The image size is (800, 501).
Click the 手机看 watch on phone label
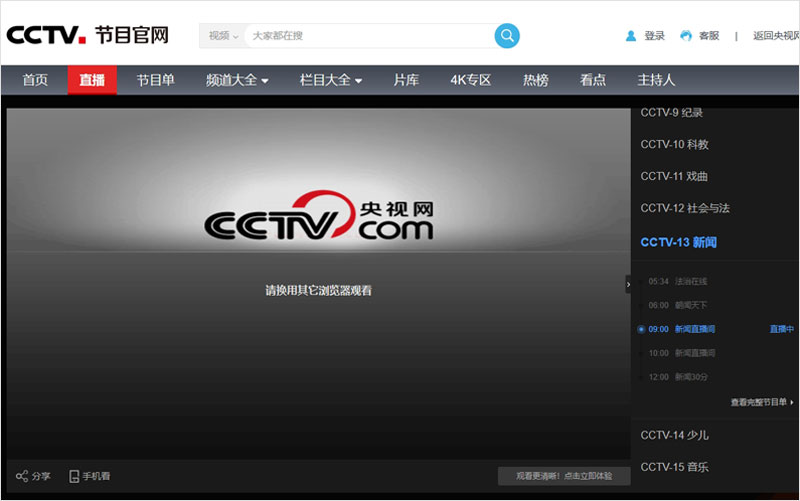(x=96, y=477)
